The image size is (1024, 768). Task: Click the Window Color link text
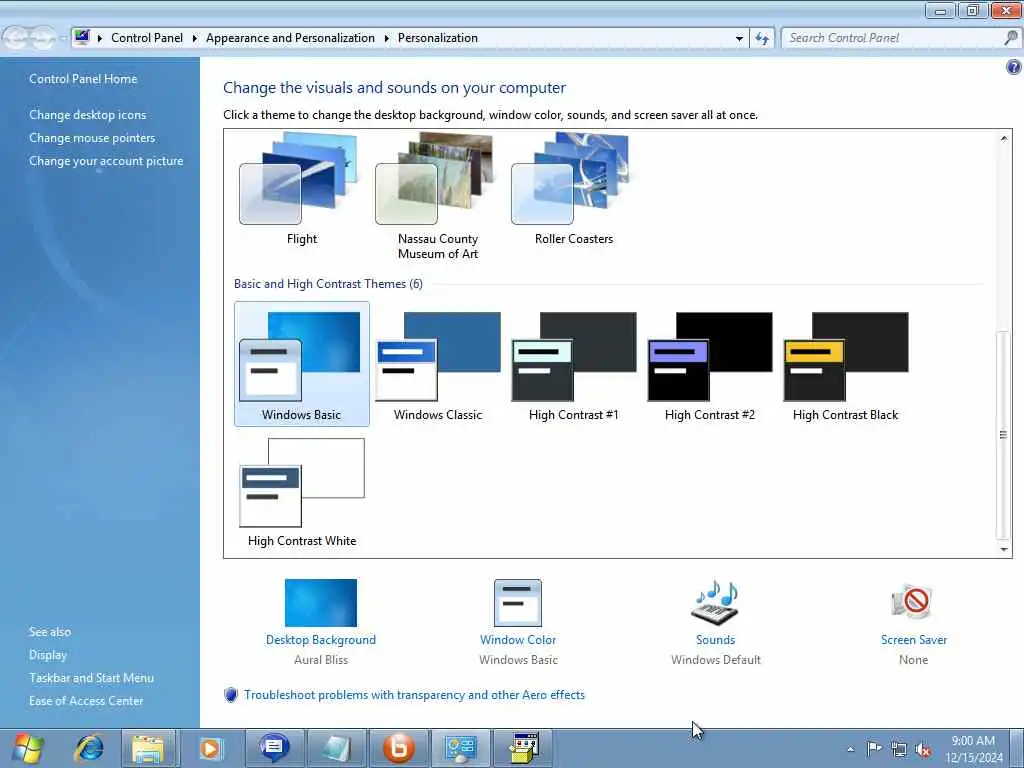pos(518,640)
